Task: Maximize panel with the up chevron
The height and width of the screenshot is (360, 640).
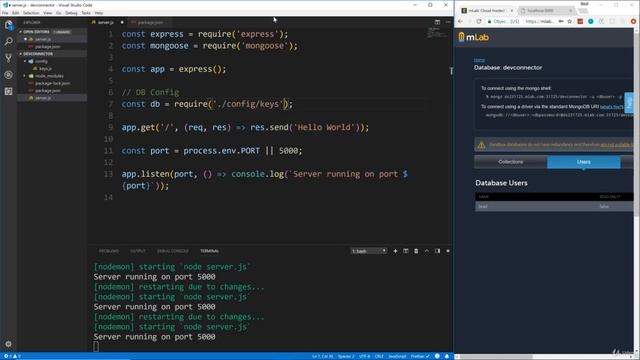Action: point(427,251)
